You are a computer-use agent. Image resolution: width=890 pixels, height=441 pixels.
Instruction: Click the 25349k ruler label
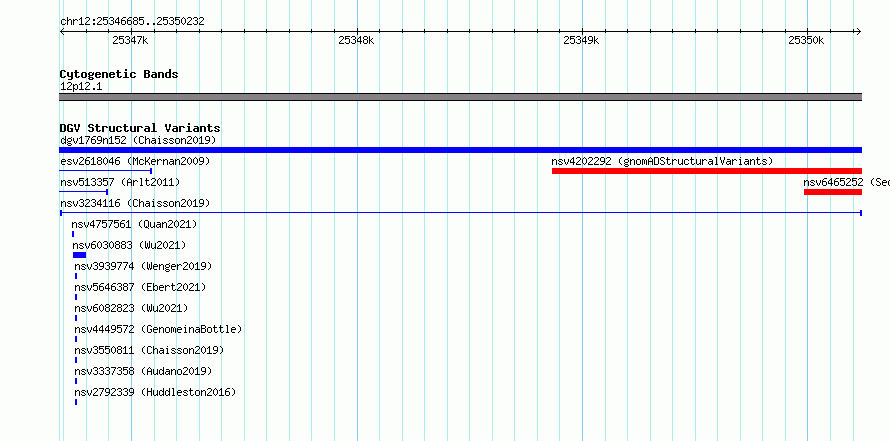(x=581, y=40)
